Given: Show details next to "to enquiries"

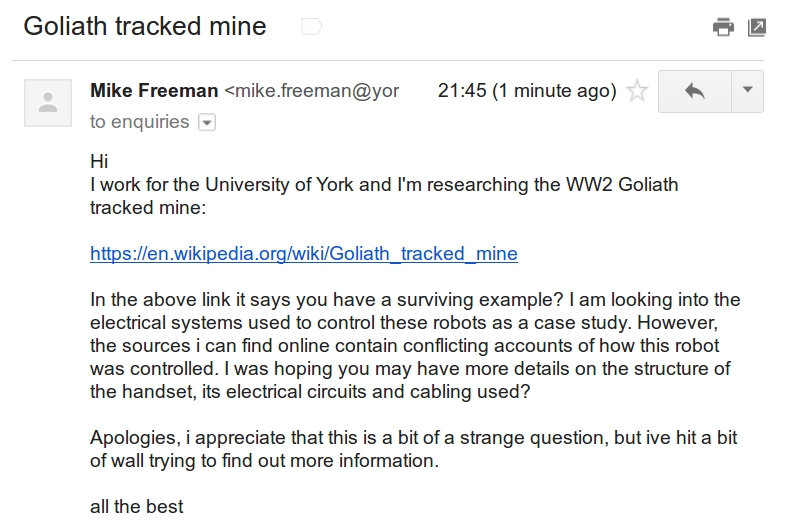Looking at the screenshot, I should click(207, 122).
